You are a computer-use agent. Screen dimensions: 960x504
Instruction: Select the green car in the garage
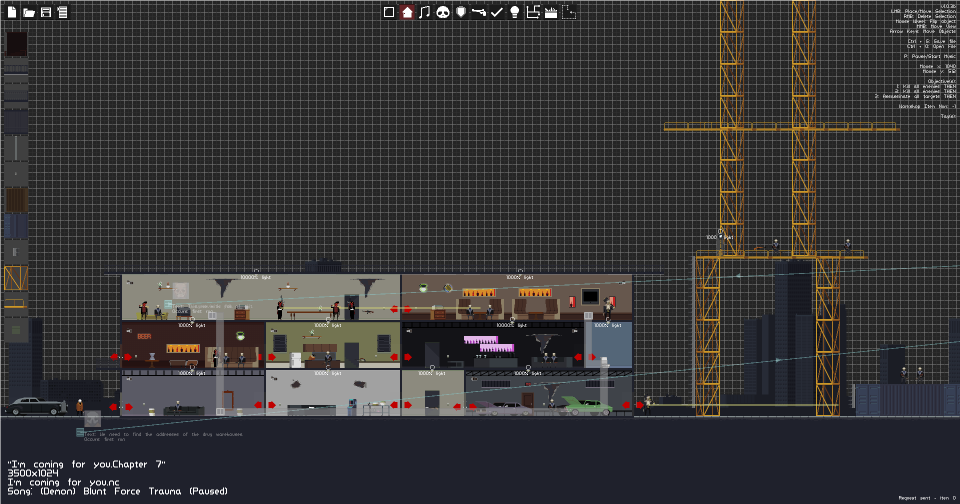coord(587,406)
